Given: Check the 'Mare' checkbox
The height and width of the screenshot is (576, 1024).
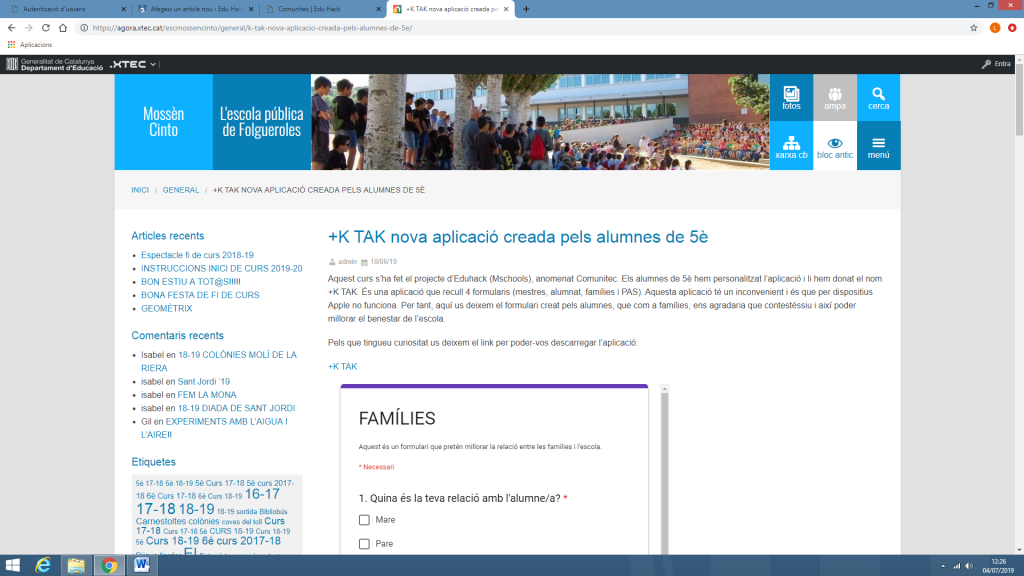Looking at the screenshot, I should click(x=364, y=520).
